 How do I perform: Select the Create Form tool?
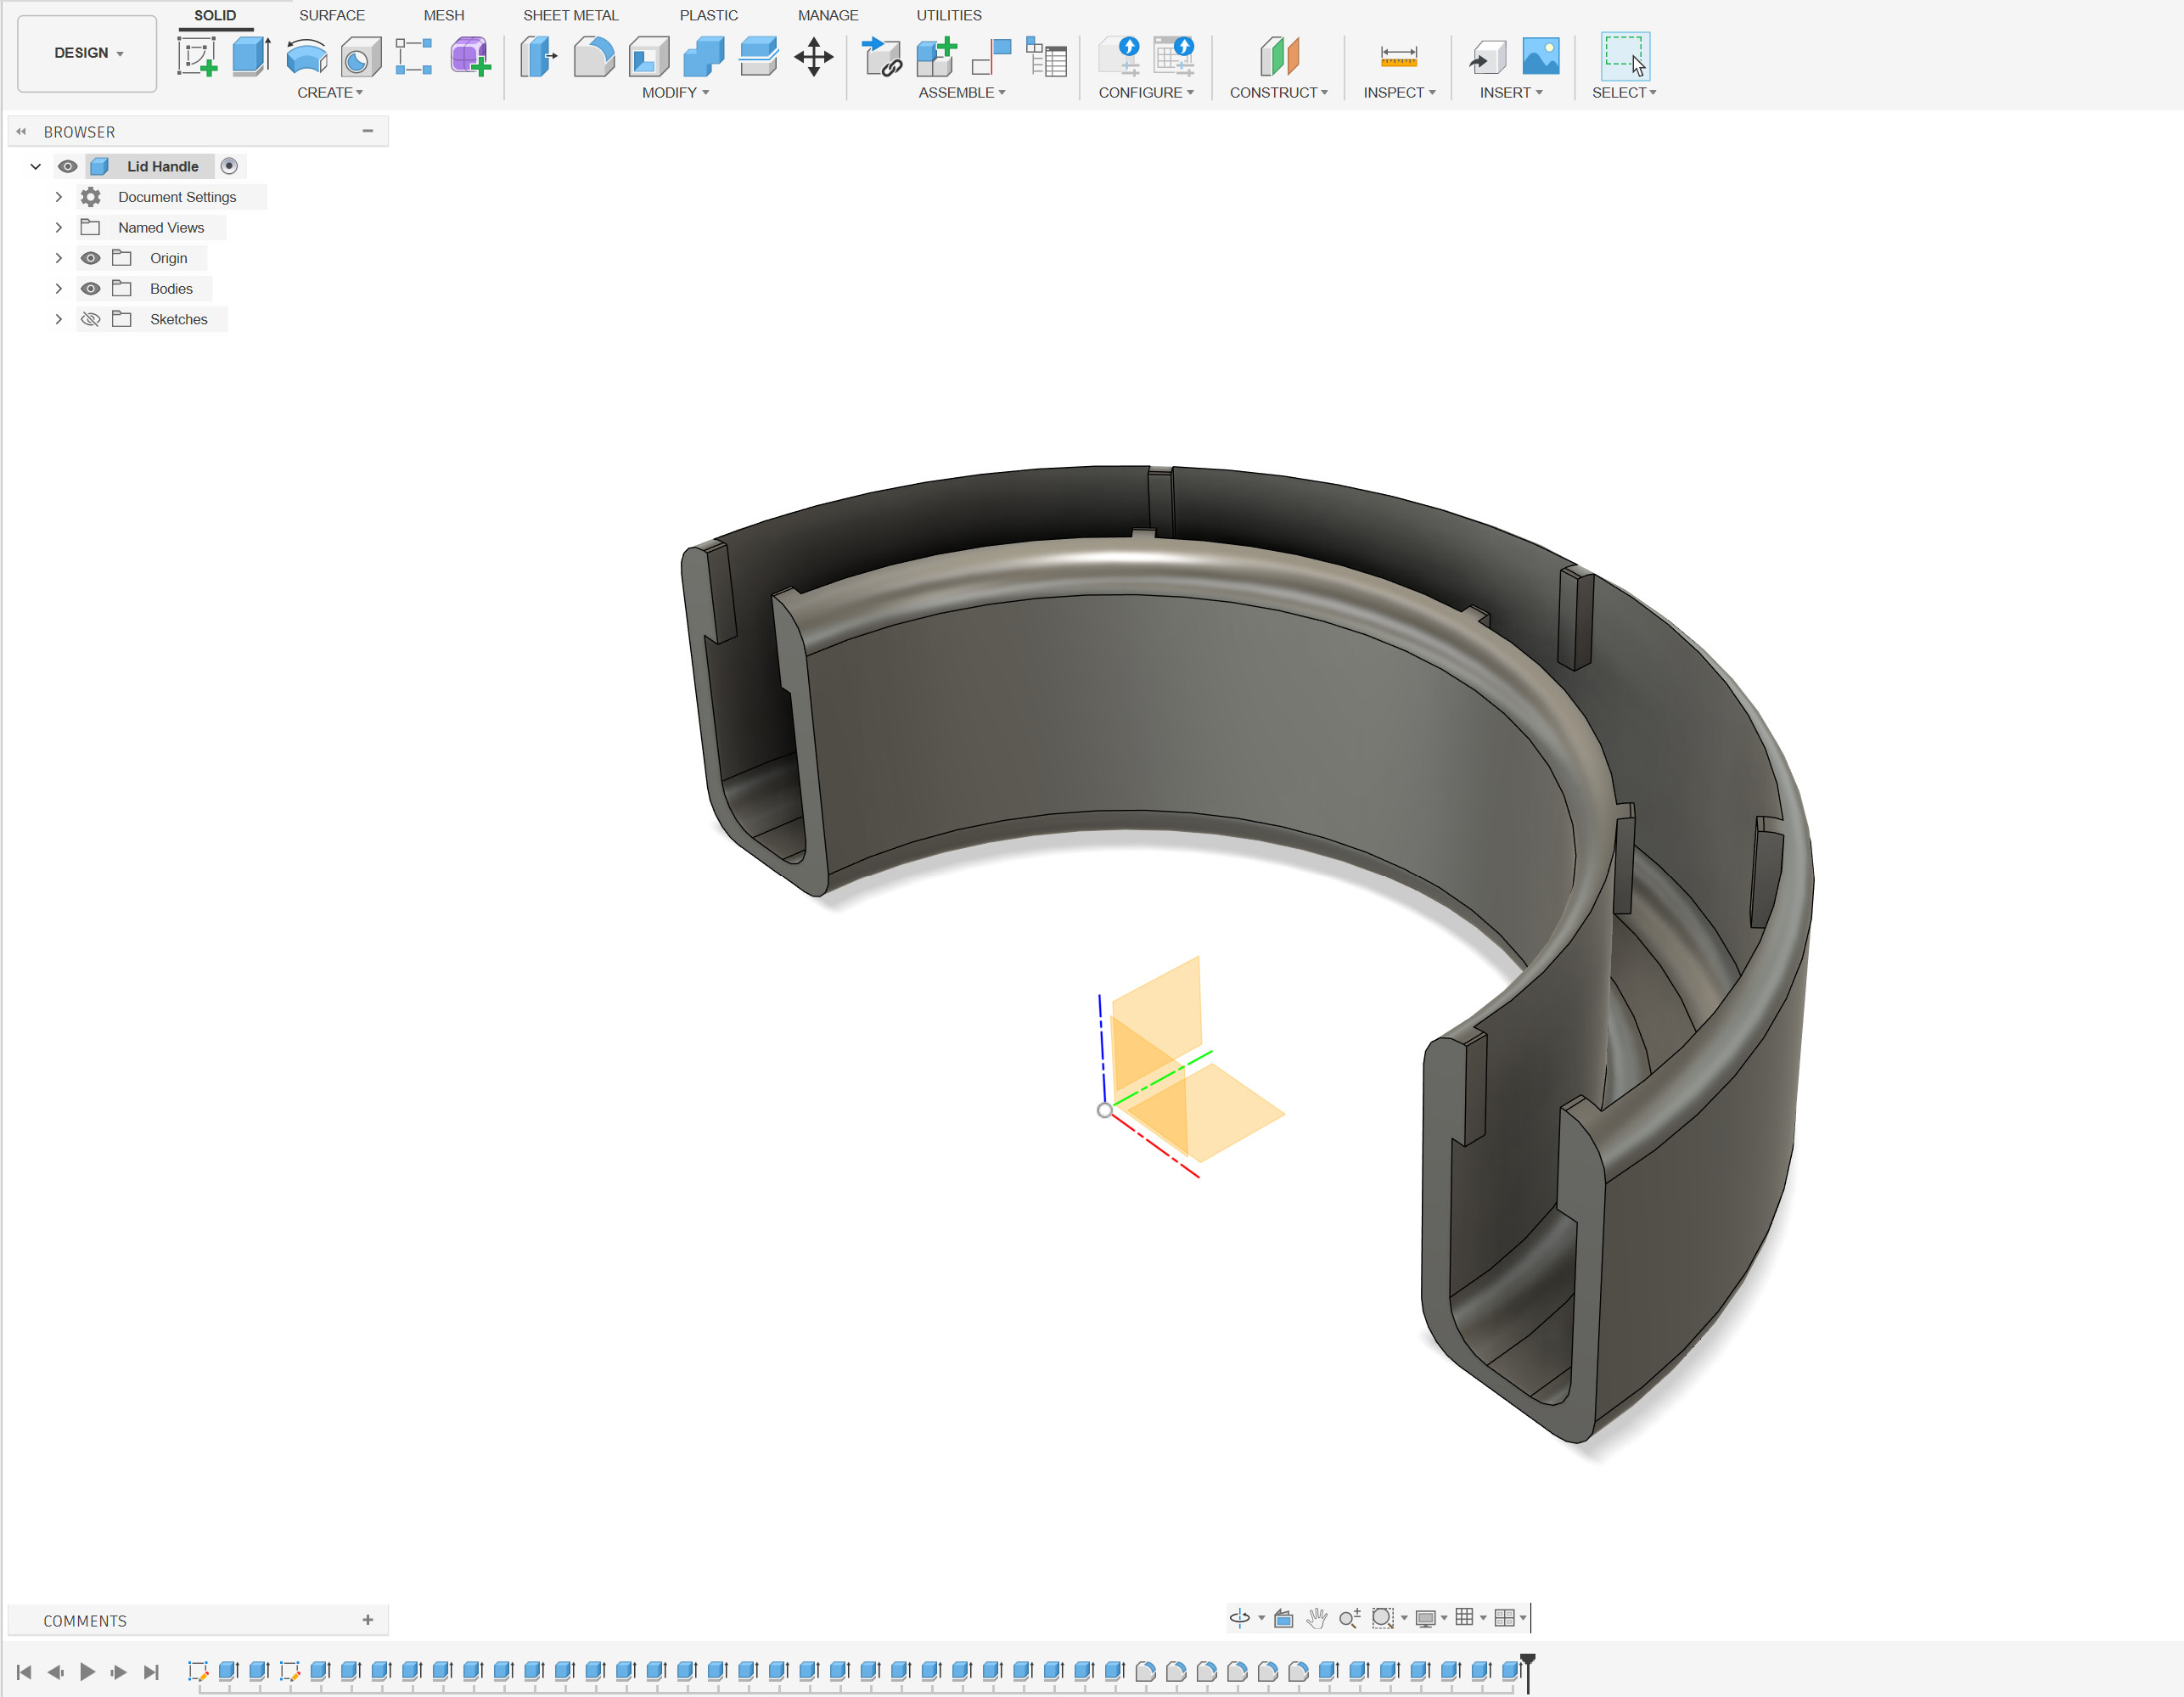point(469,57)
